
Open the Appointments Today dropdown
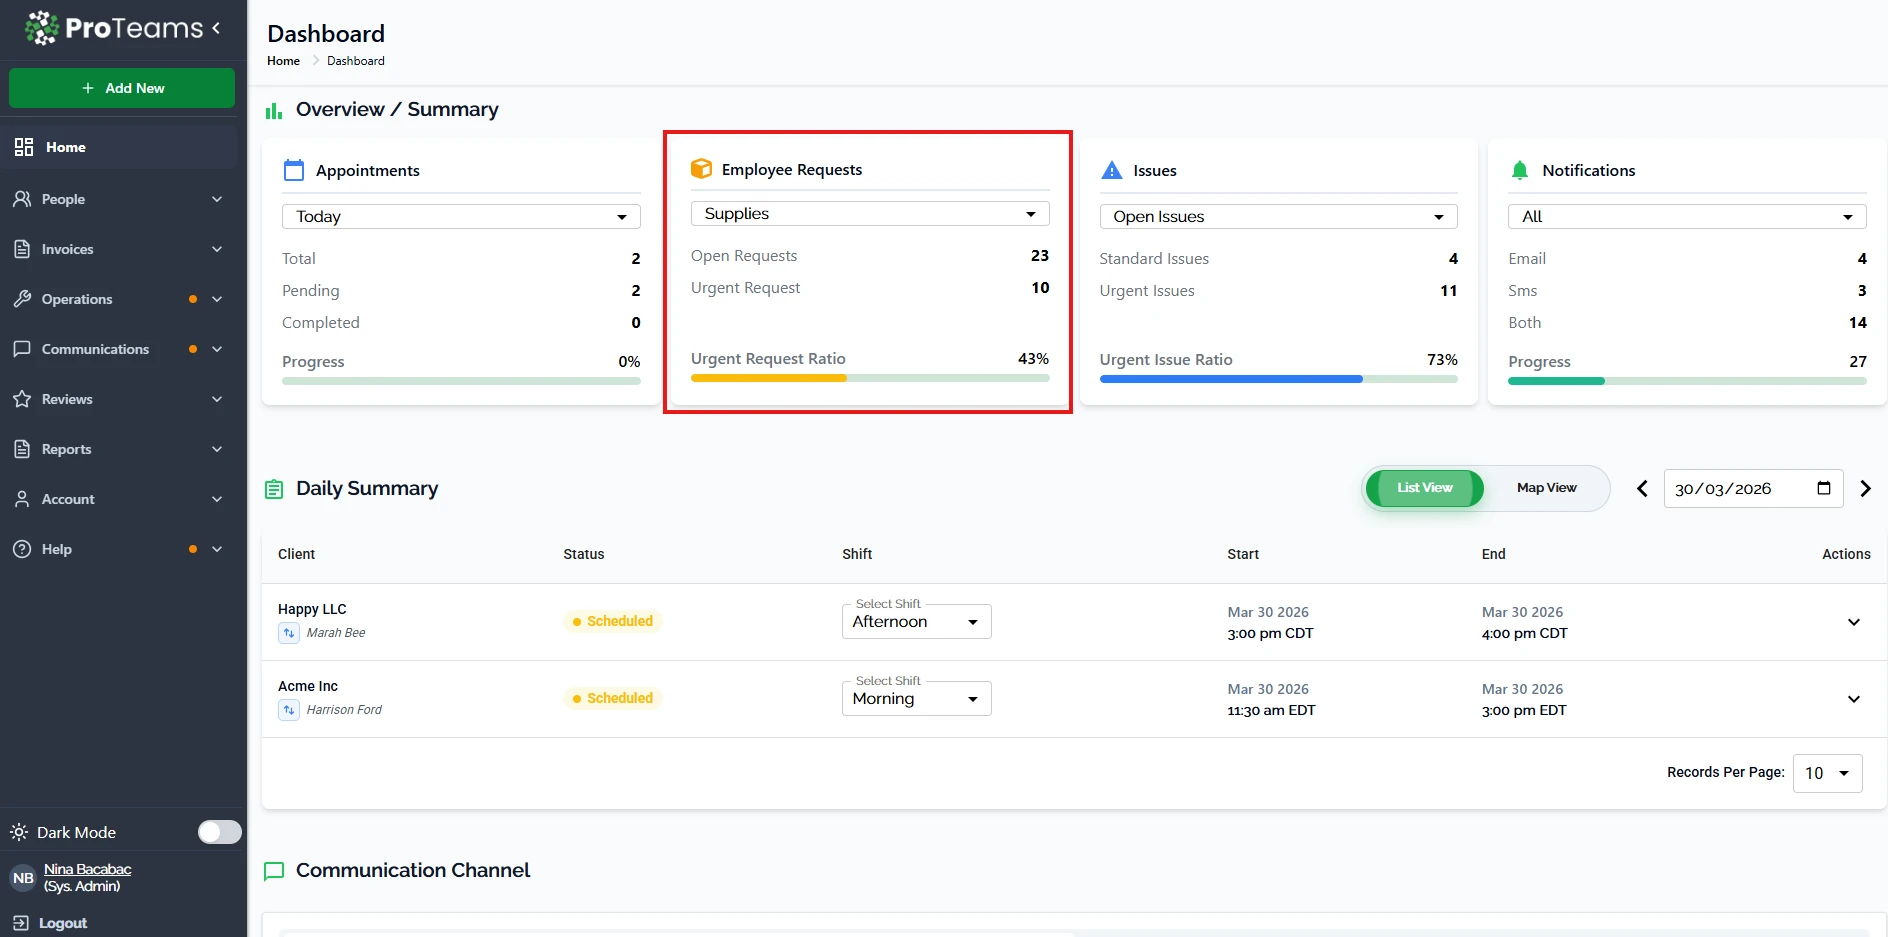tap(461, 217)
